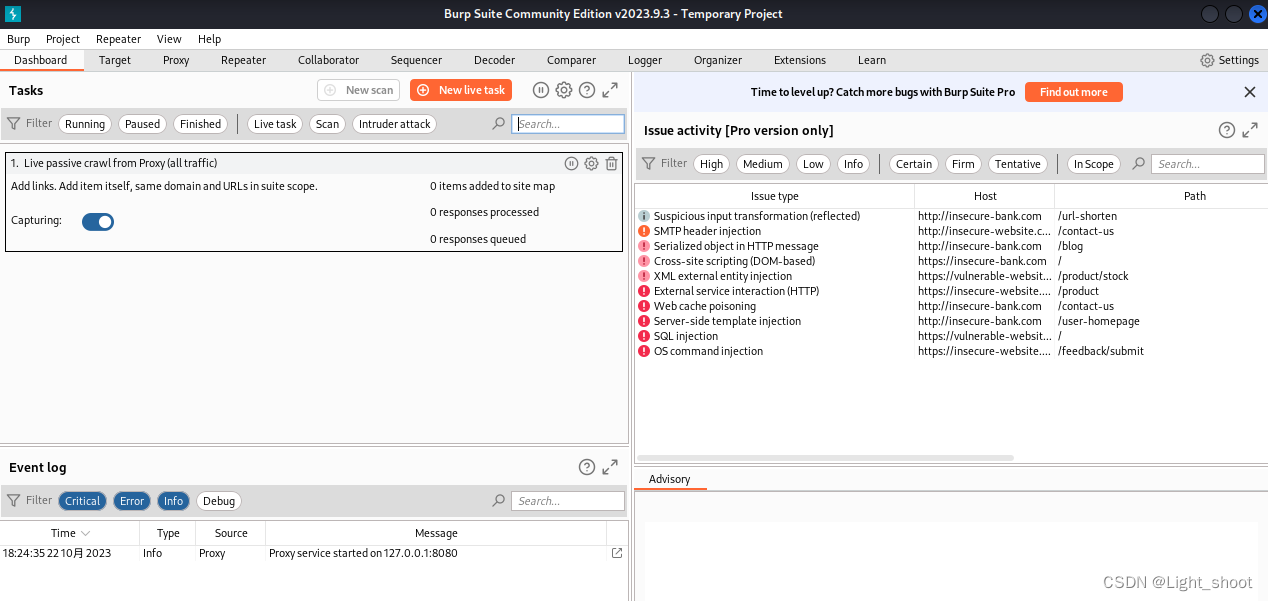Click magnifier icon beside Issue activity search
Image resolution: width=1268 pixels, height=601 pixels.
click(x=1139, y=163)
